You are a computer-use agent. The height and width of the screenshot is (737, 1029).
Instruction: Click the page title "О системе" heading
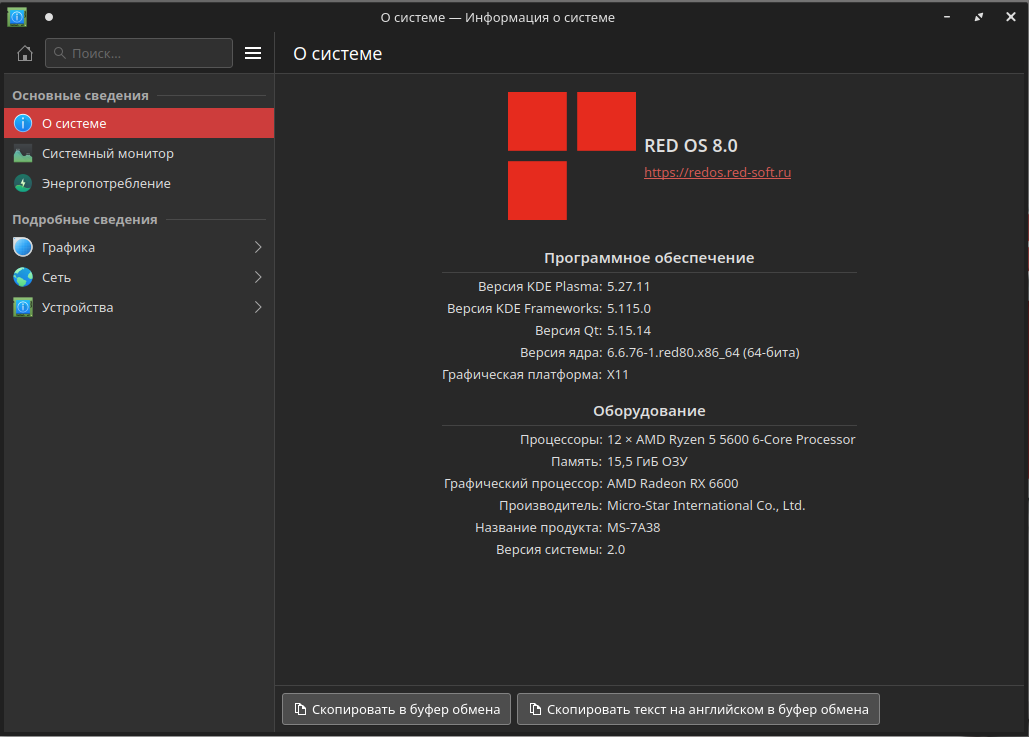337,54
